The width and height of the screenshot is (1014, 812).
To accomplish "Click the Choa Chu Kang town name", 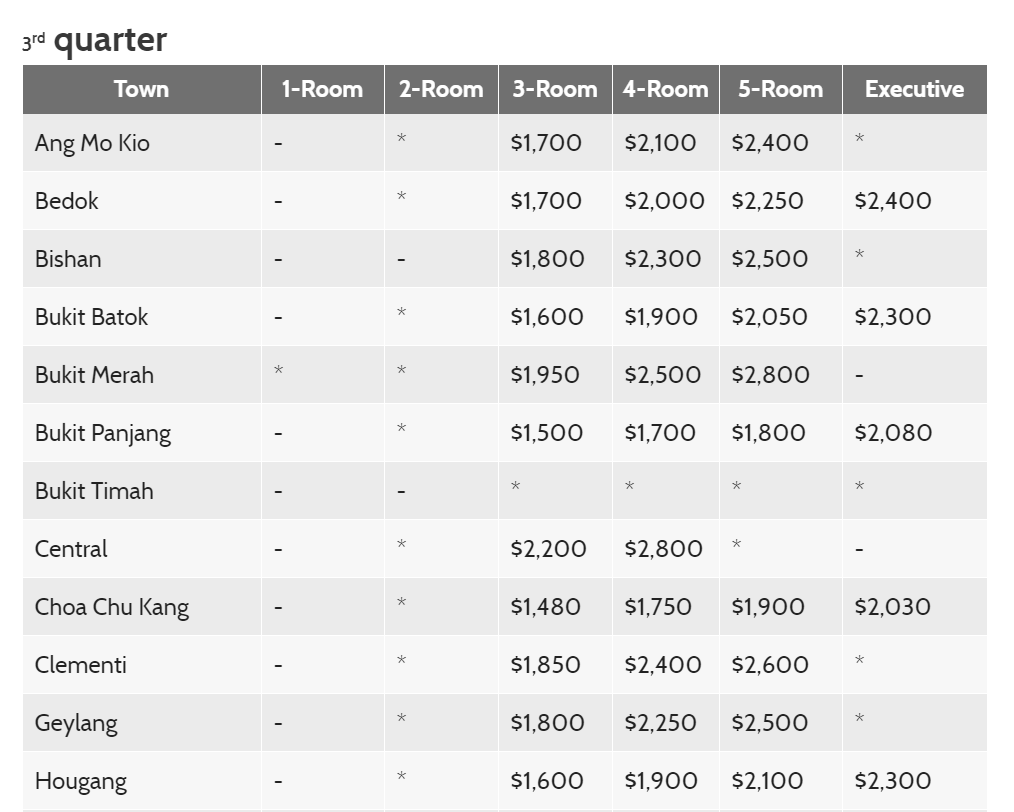I will (x=112, y=607).
